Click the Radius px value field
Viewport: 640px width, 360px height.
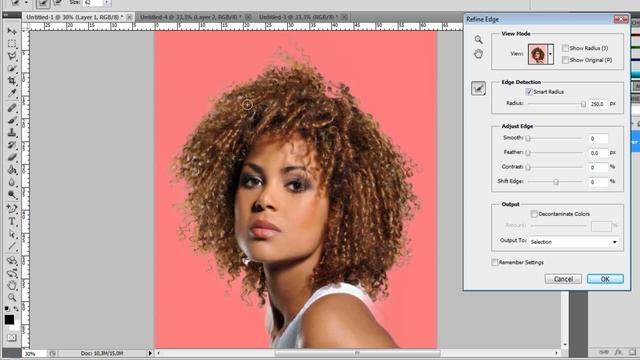pyautogui.click(x=598, y=104)
